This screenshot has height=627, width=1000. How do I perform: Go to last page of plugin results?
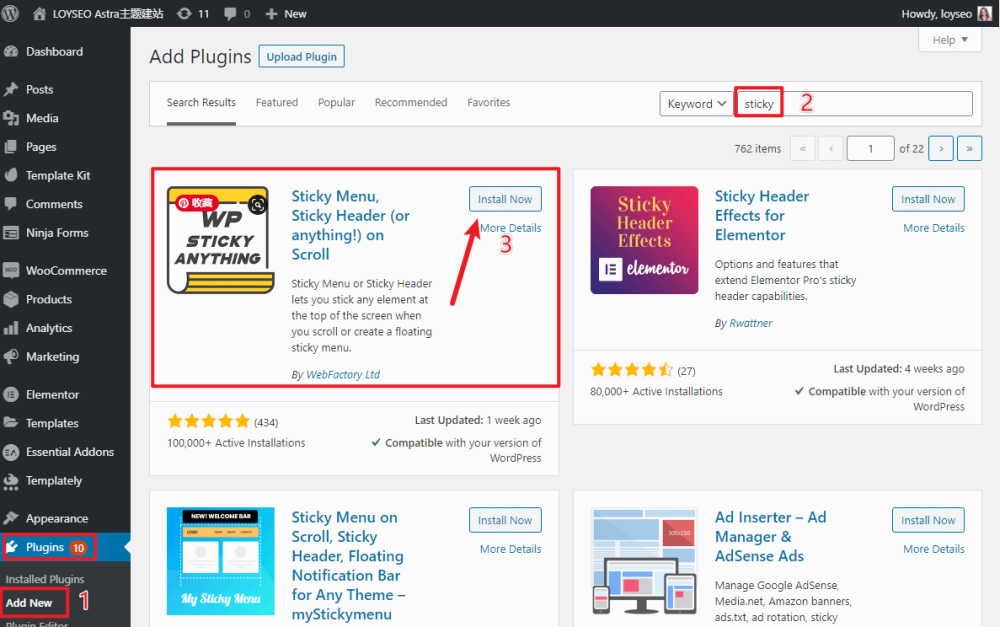pos(969,149)
